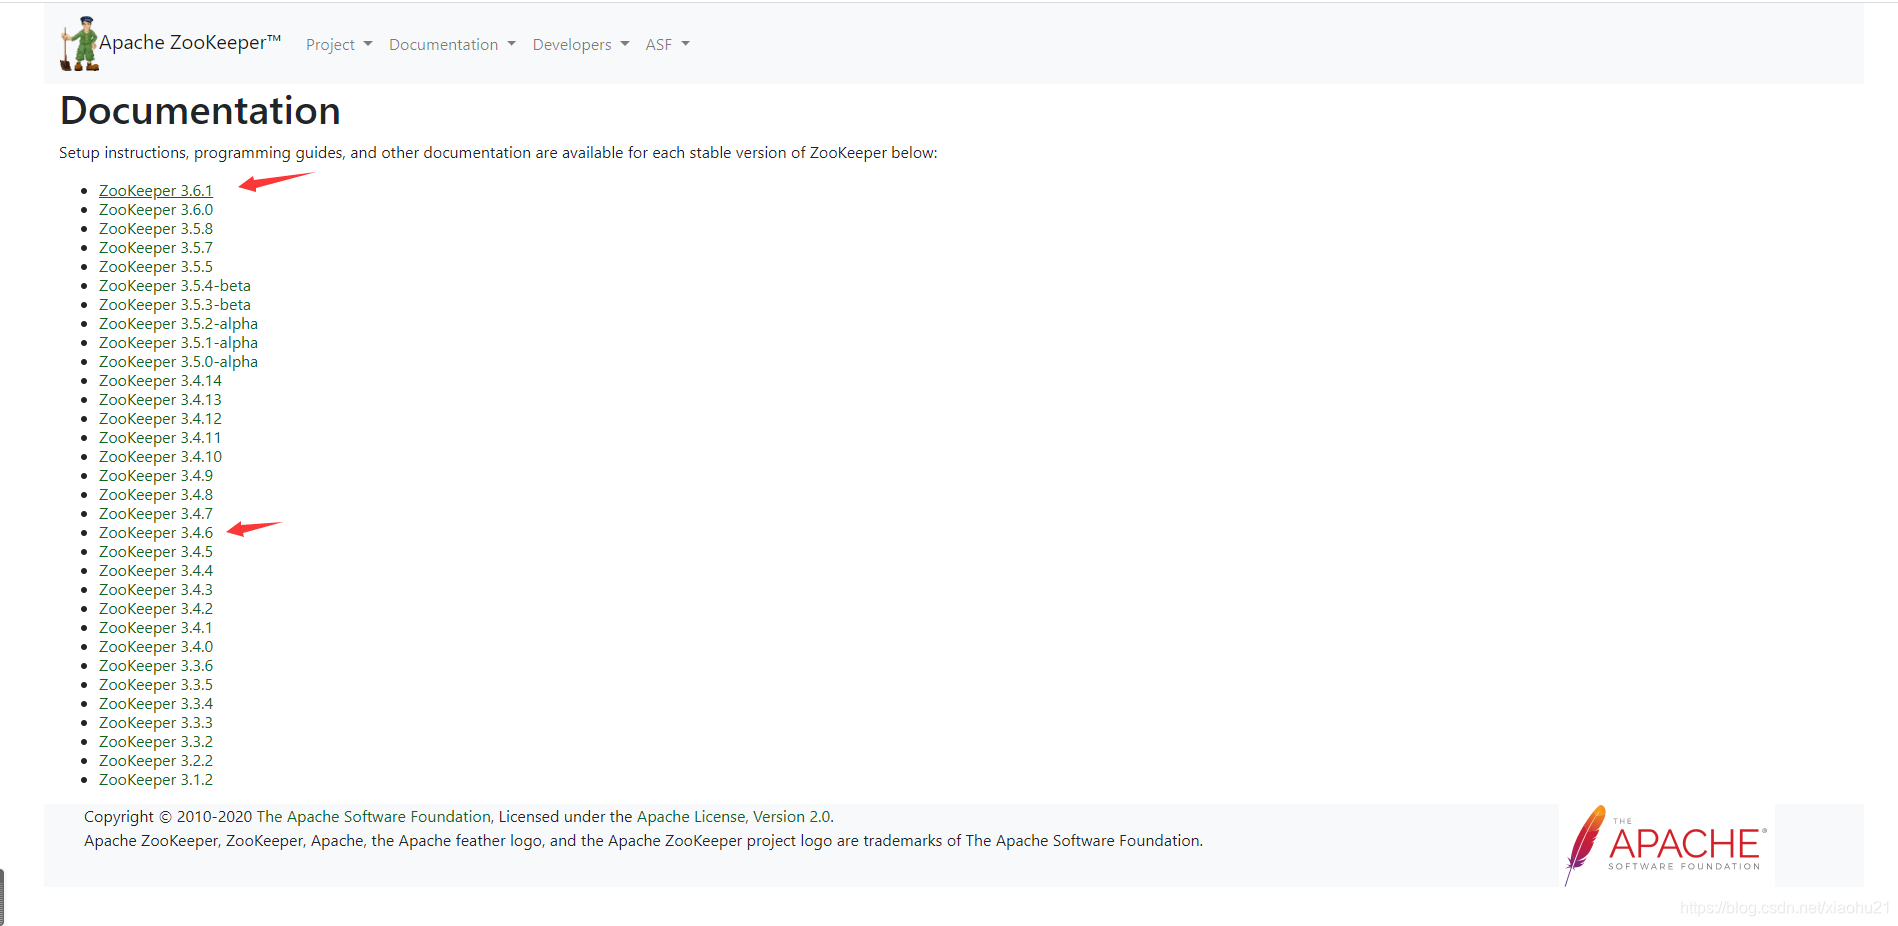
Task: Open ZooKeeper 3.3.6 documentation link
Action: (156, 666)
